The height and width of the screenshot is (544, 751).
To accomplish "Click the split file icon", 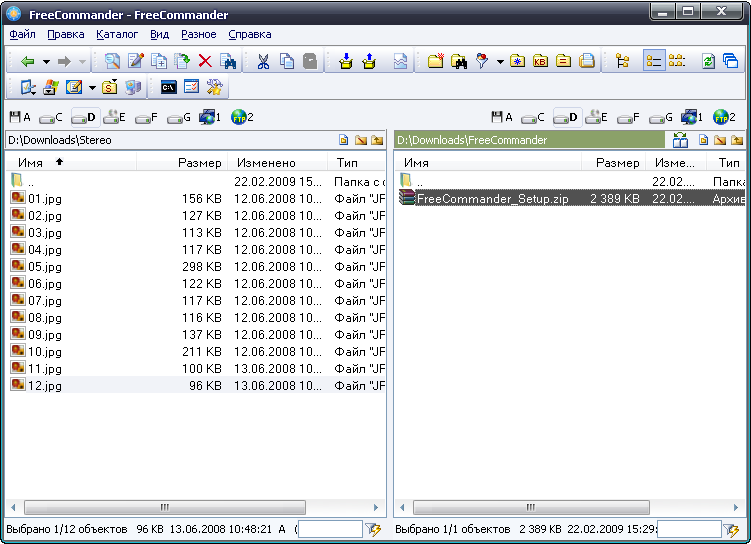I will [400, 61].
